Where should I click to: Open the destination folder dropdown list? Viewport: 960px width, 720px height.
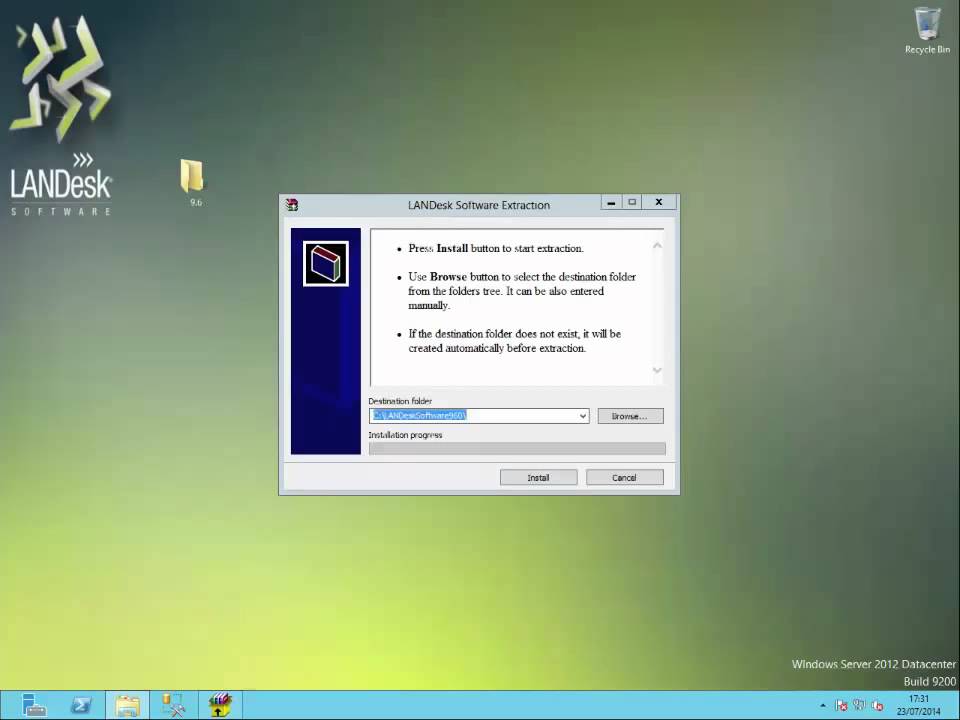pyautogui.click(x=581, y=416)
